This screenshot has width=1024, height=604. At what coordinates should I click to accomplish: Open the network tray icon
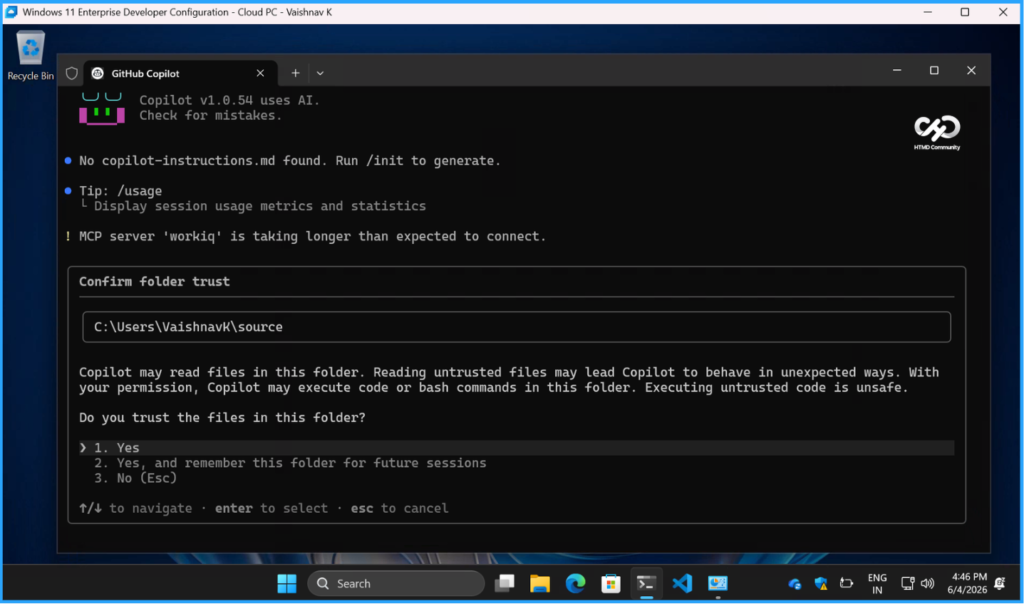(907, 584)
